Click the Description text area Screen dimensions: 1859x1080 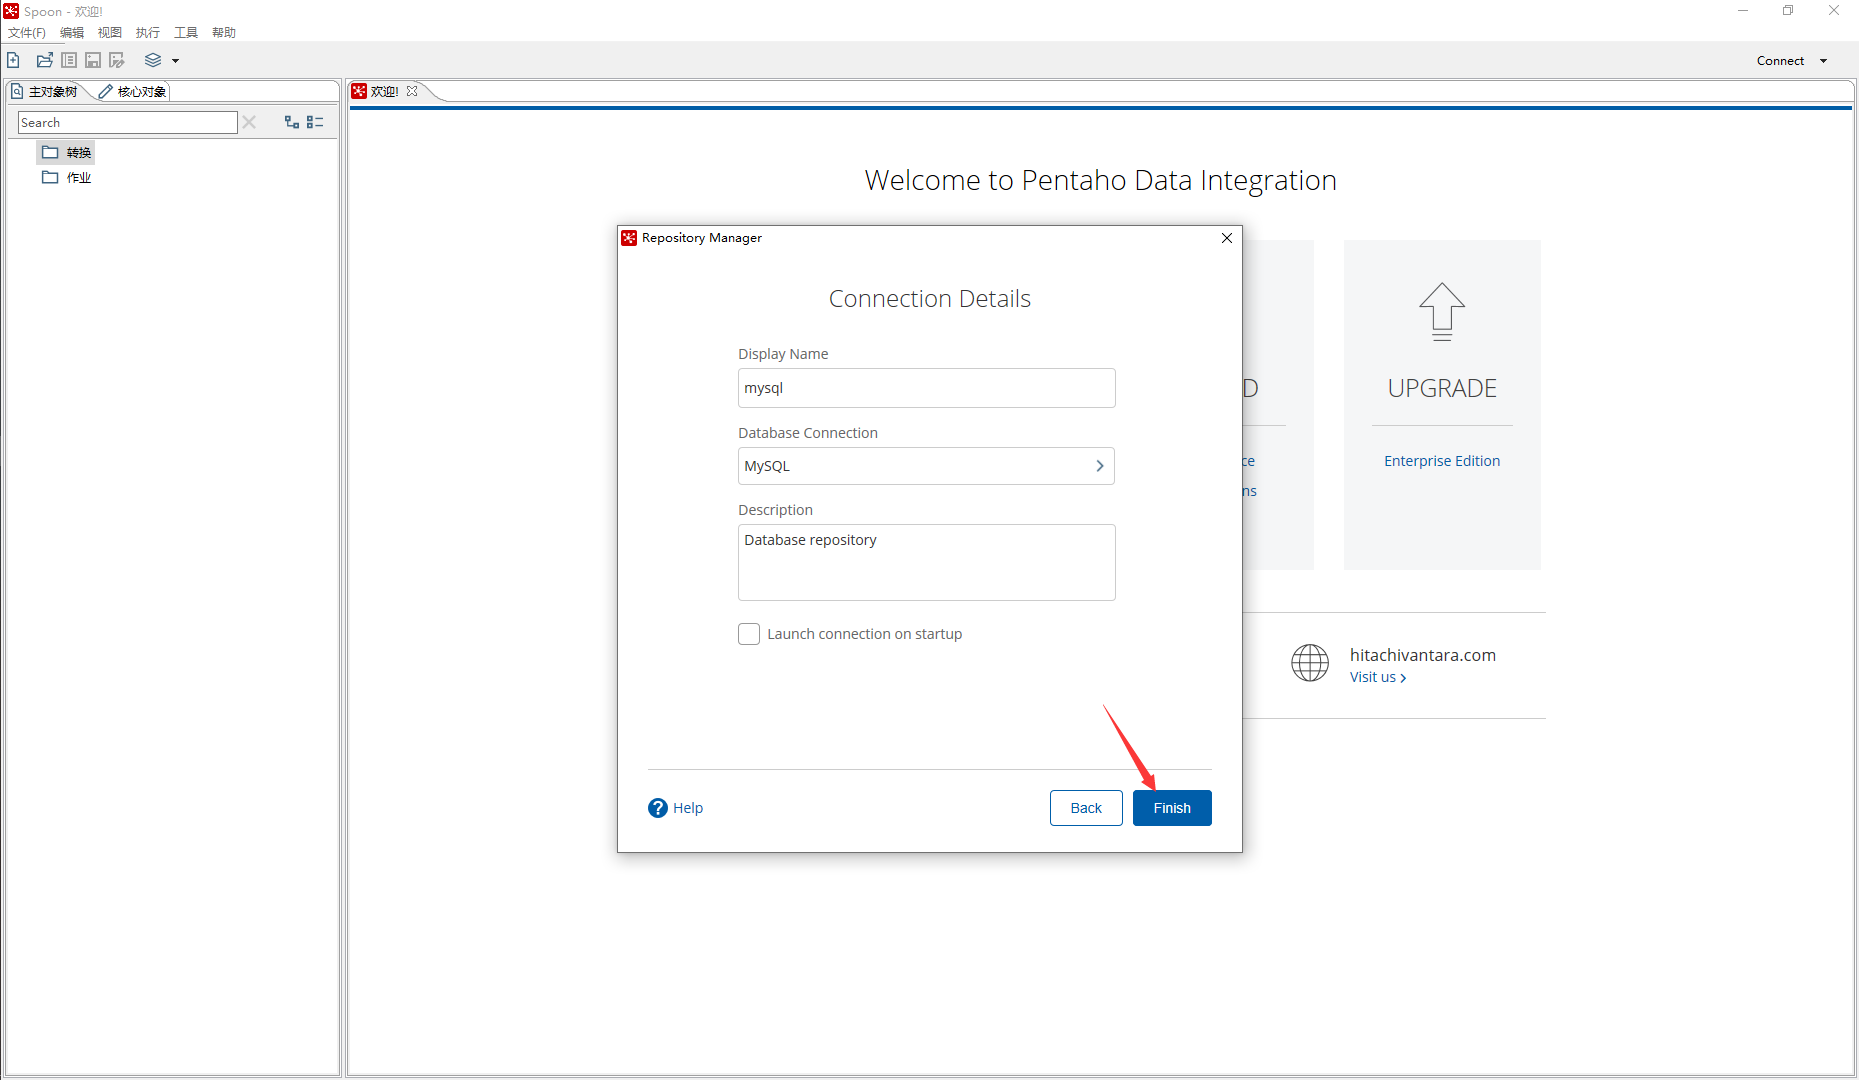(926, 562)
